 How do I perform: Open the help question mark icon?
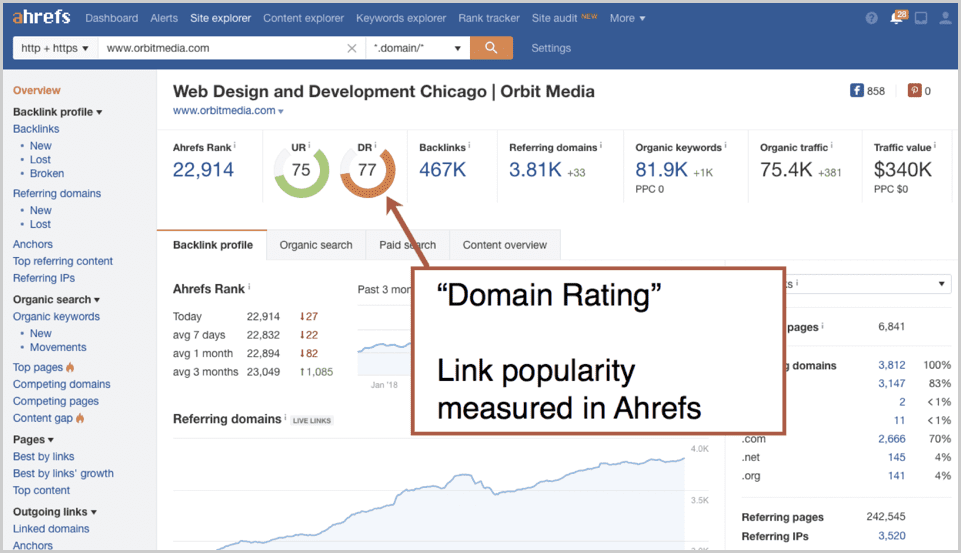click(872, 18)
